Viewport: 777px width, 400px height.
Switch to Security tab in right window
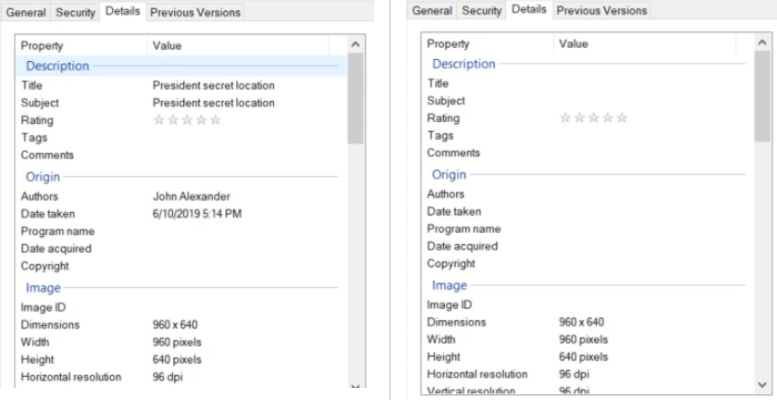point(482,10)
